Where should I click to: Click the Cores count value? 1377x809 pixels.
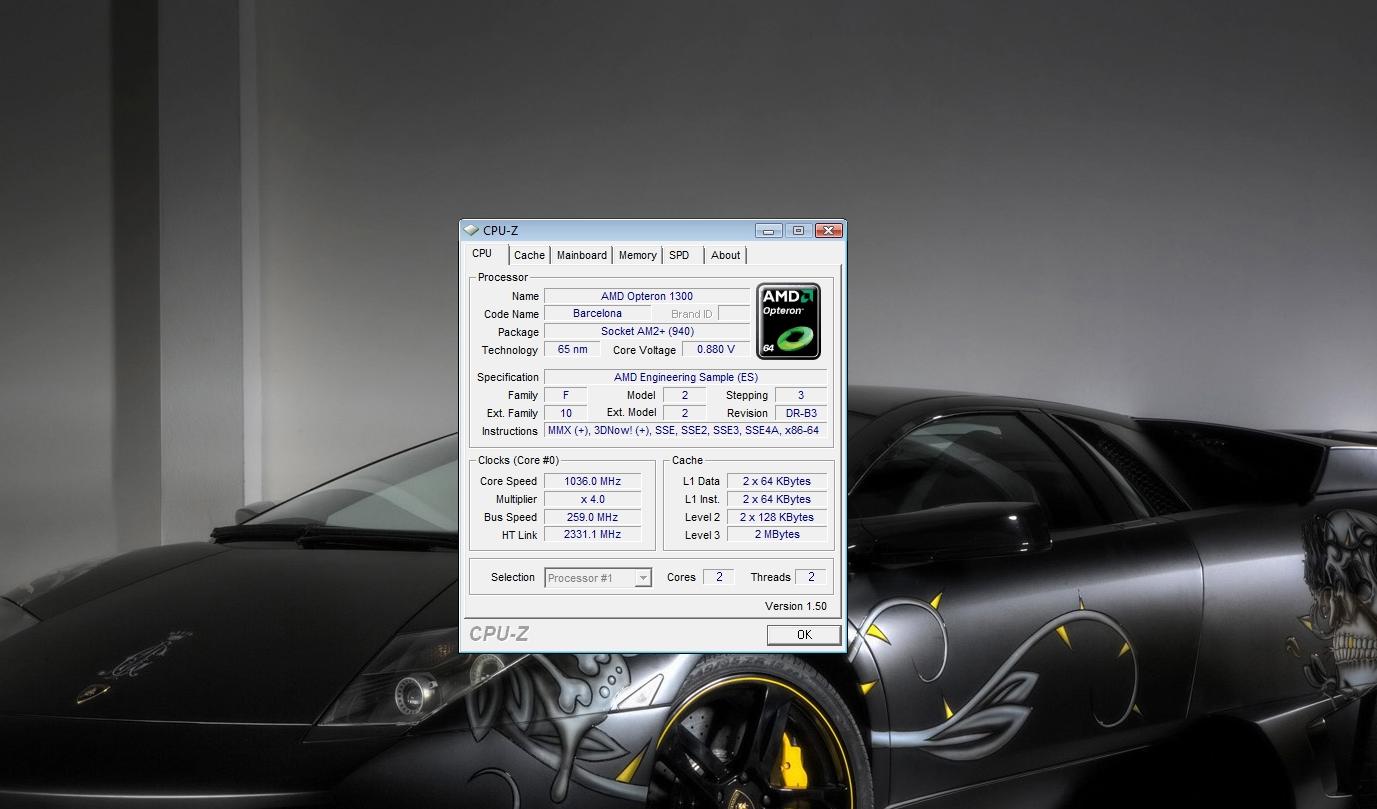pyautogui.click(x=718, y=577)
